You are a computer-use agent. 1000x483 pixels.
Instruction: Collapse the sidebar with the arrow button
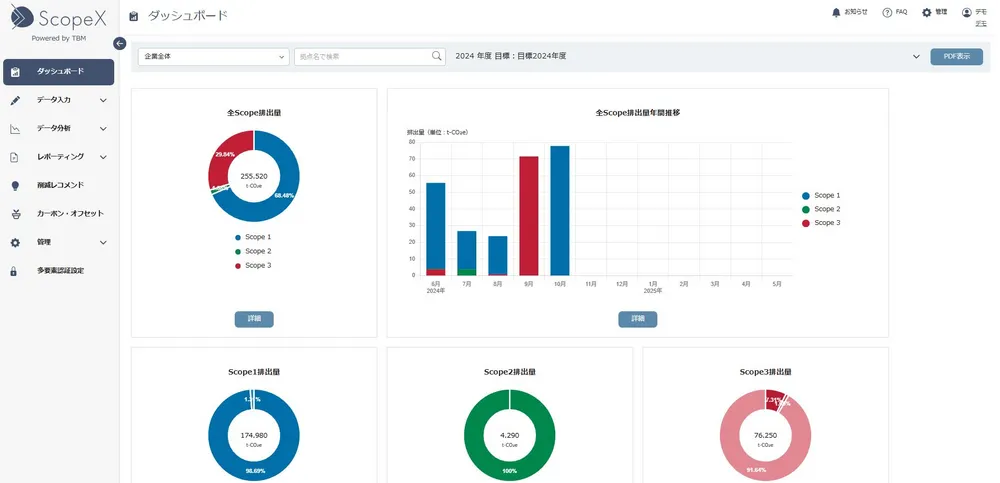(x=119, y=43)
